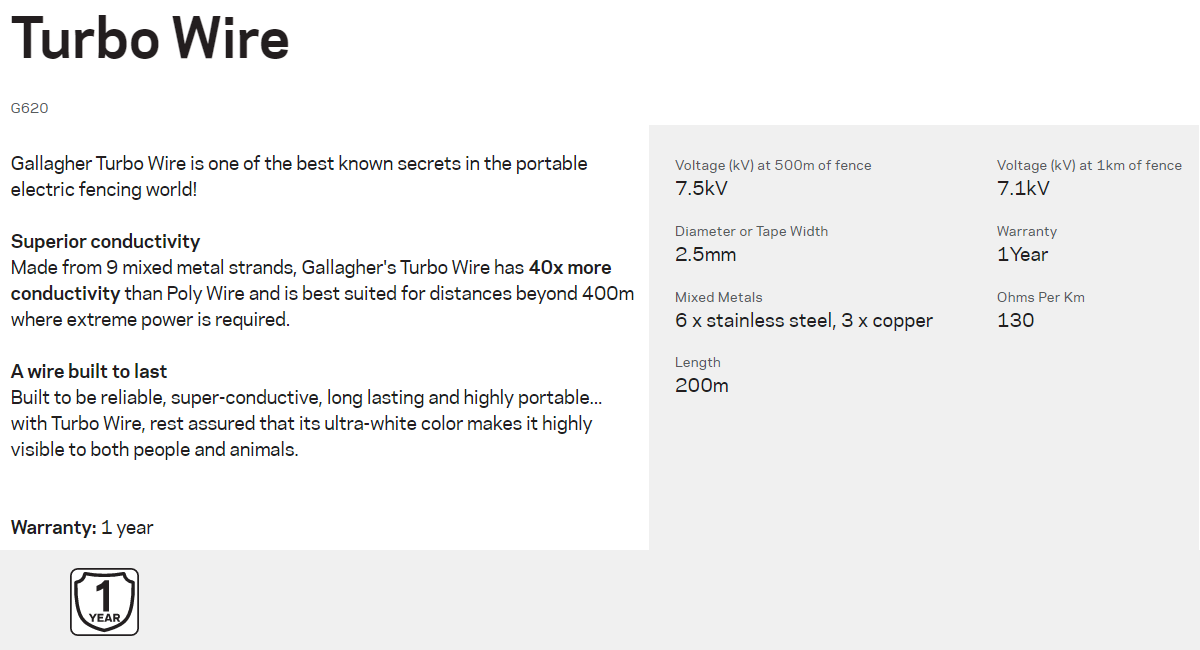The image size is (1200, 650).
Task: Click the intro paragraph about Gallagher Turbo Wire
Action: click(x=299, y=176)
